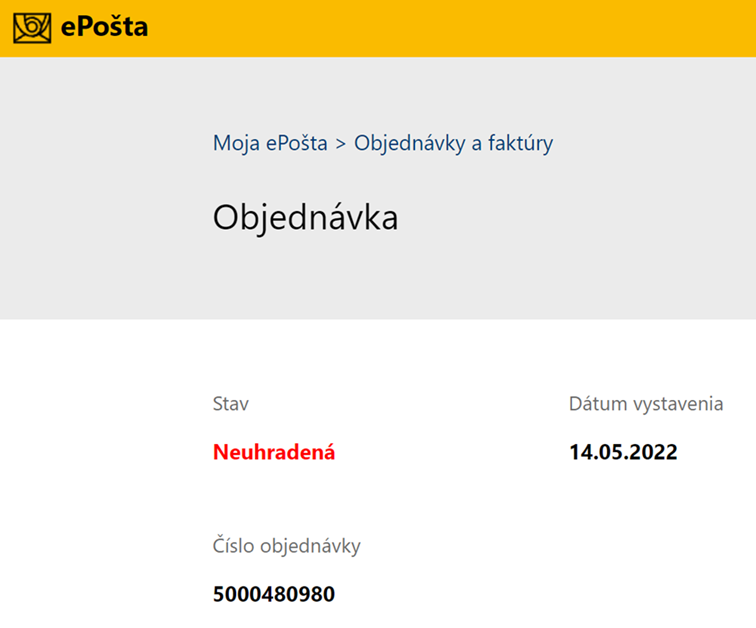Open the ePošta wordmark in the header
This screenshot has width=756, height=628.
(x=104, y=27)
